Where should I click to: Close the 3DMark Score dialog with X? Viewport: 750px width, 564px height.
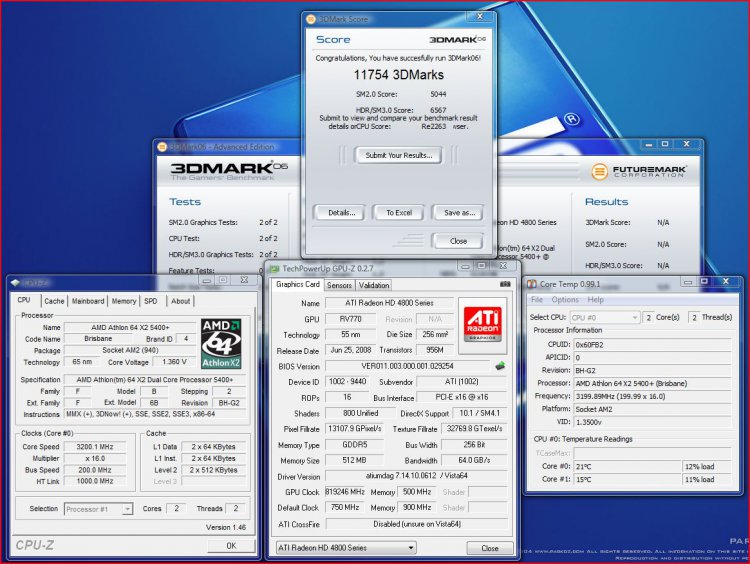tap(480, 17)
